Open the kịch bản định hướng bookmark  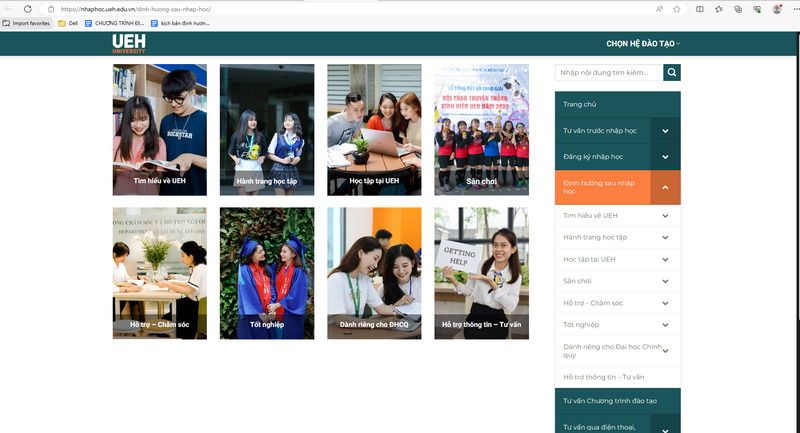click(180, 23)
